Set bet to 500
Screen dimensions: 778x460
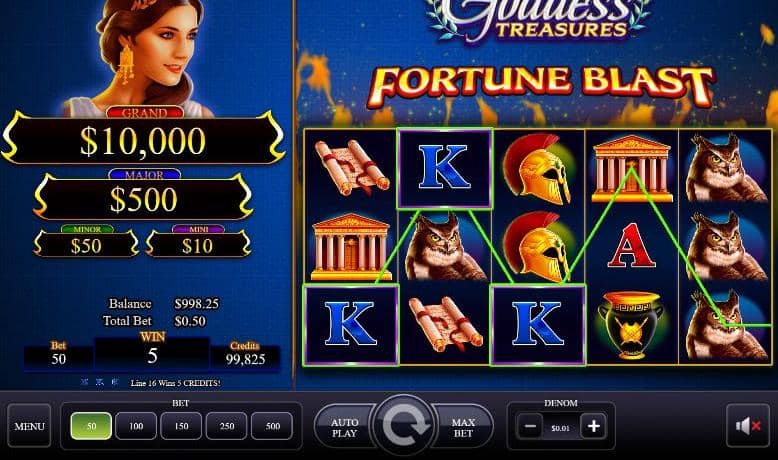(x=272, y=426)
